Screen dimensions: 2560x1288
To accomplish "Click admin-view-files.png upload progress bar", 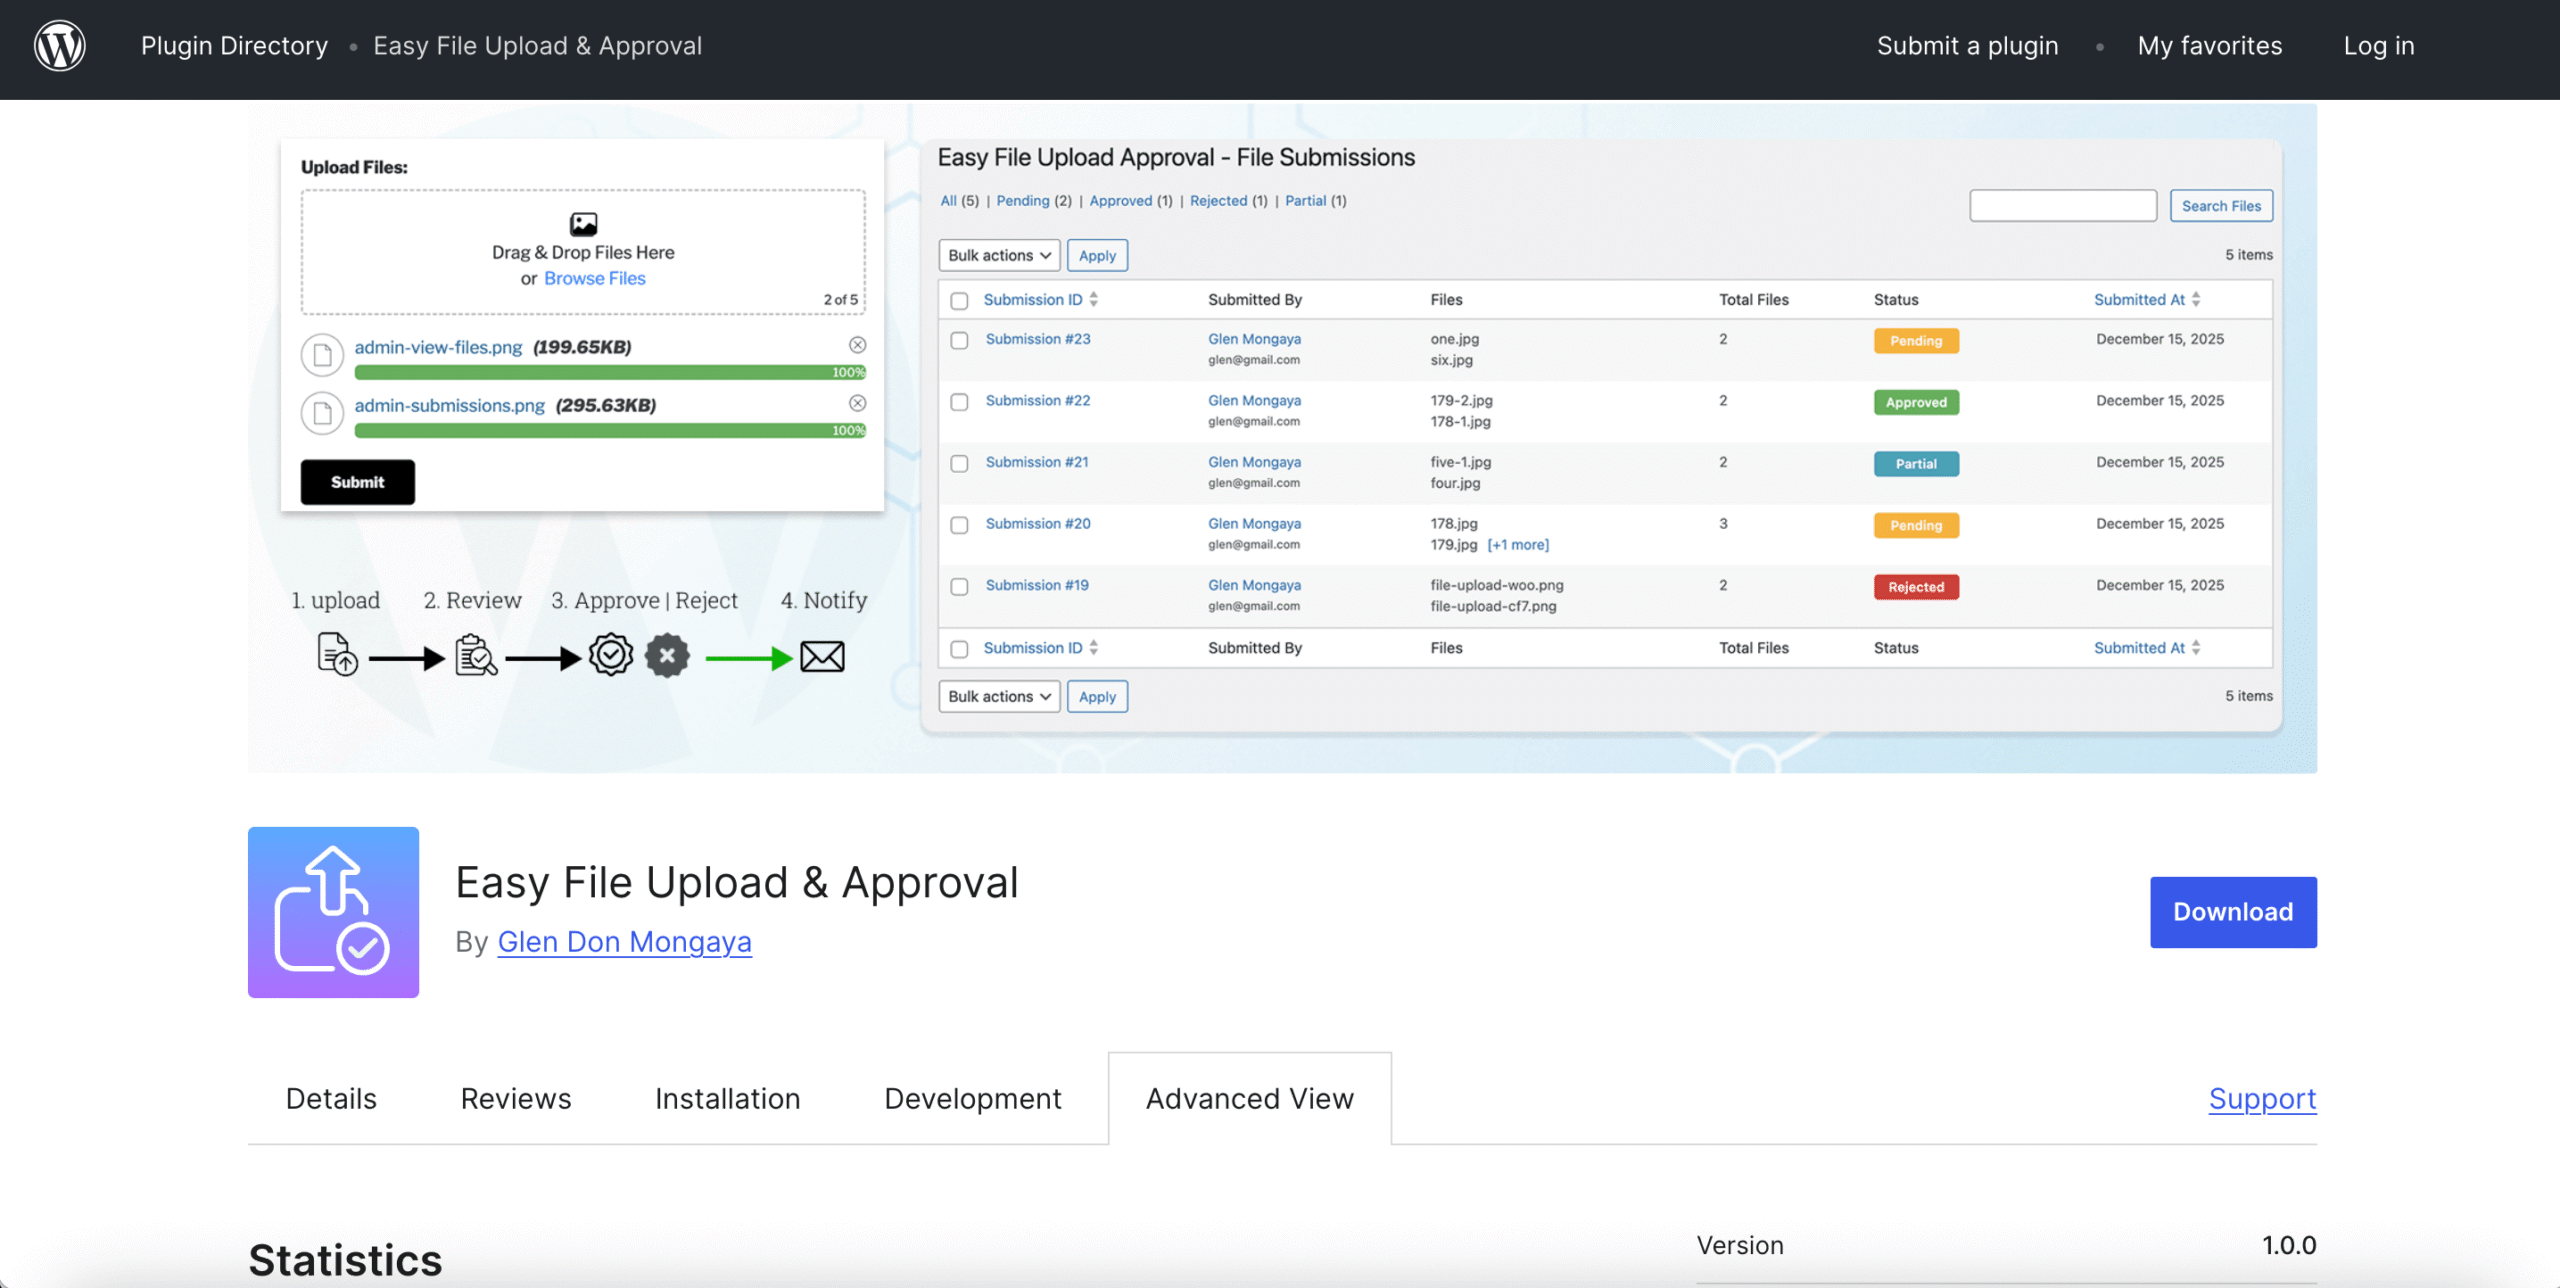I will [610, 372].
